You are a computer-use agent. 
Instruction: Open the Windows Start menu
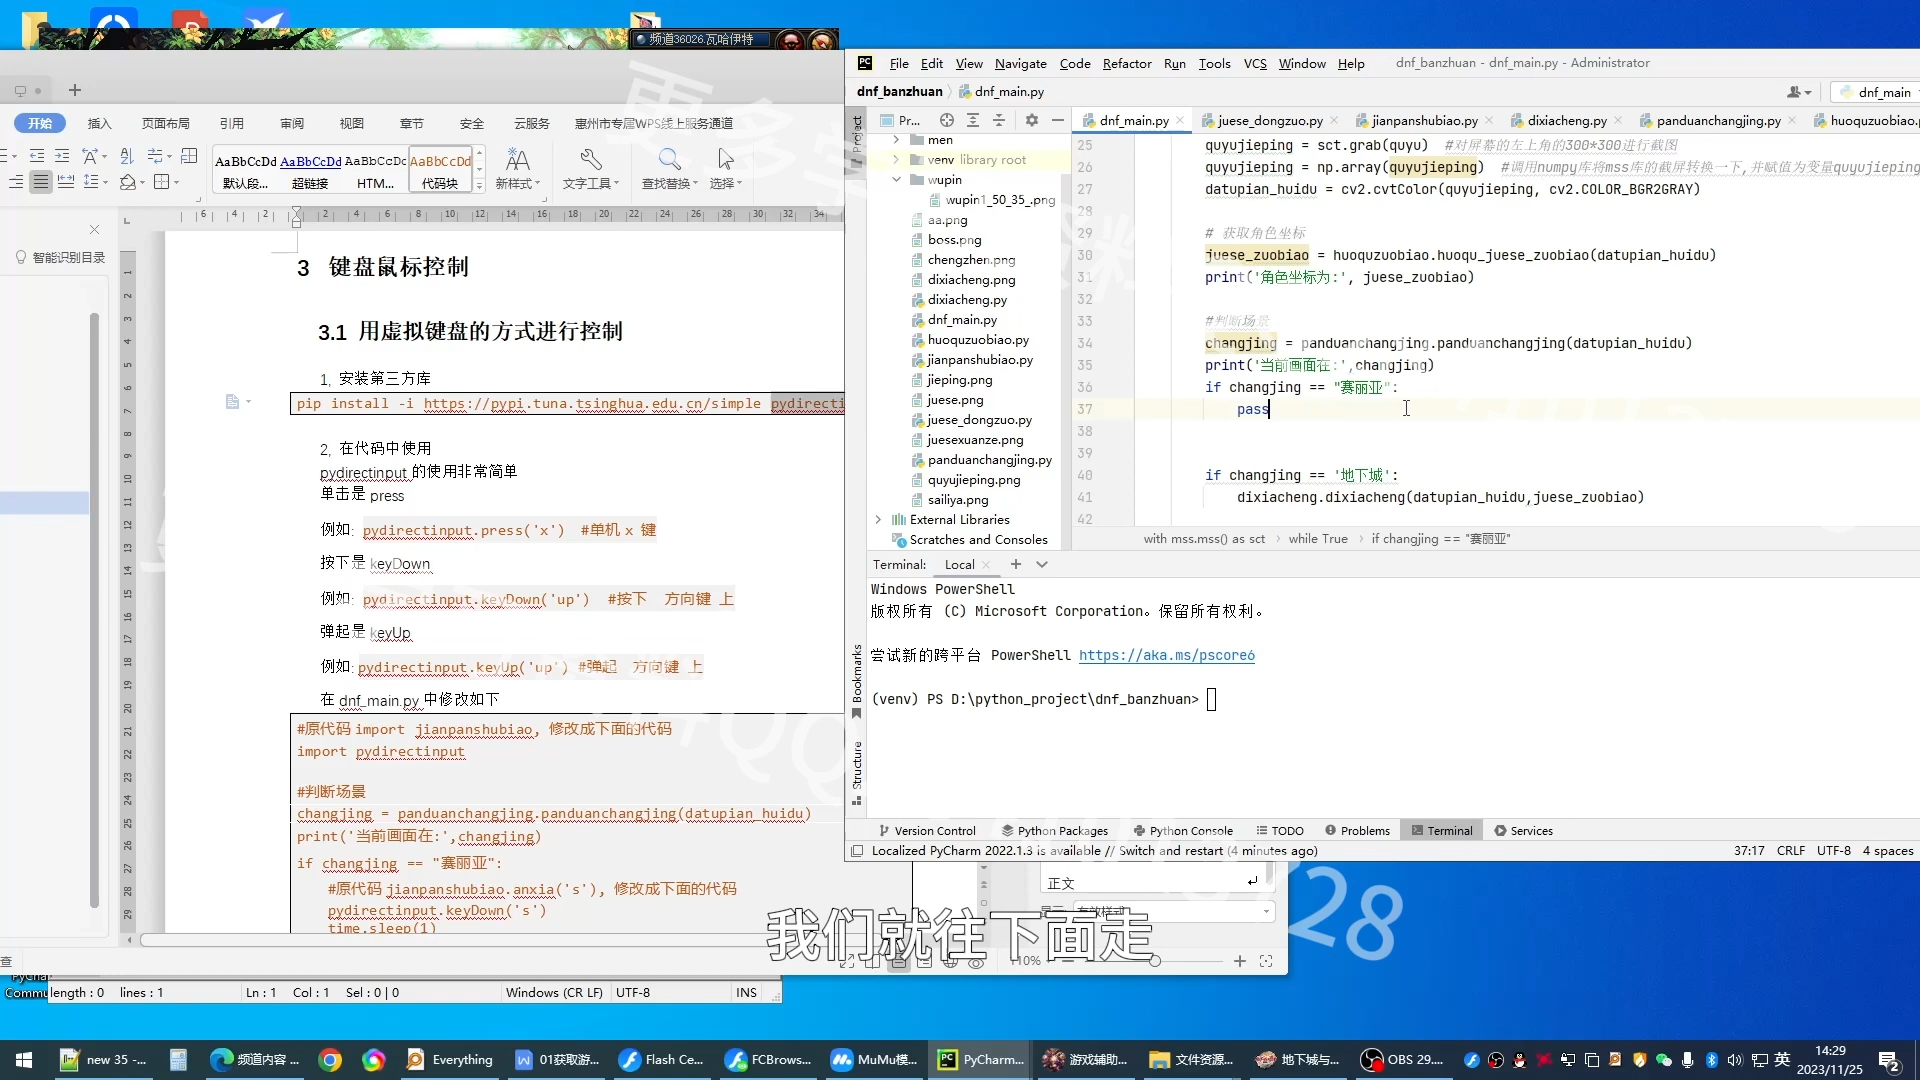(x=24, y=1060)
